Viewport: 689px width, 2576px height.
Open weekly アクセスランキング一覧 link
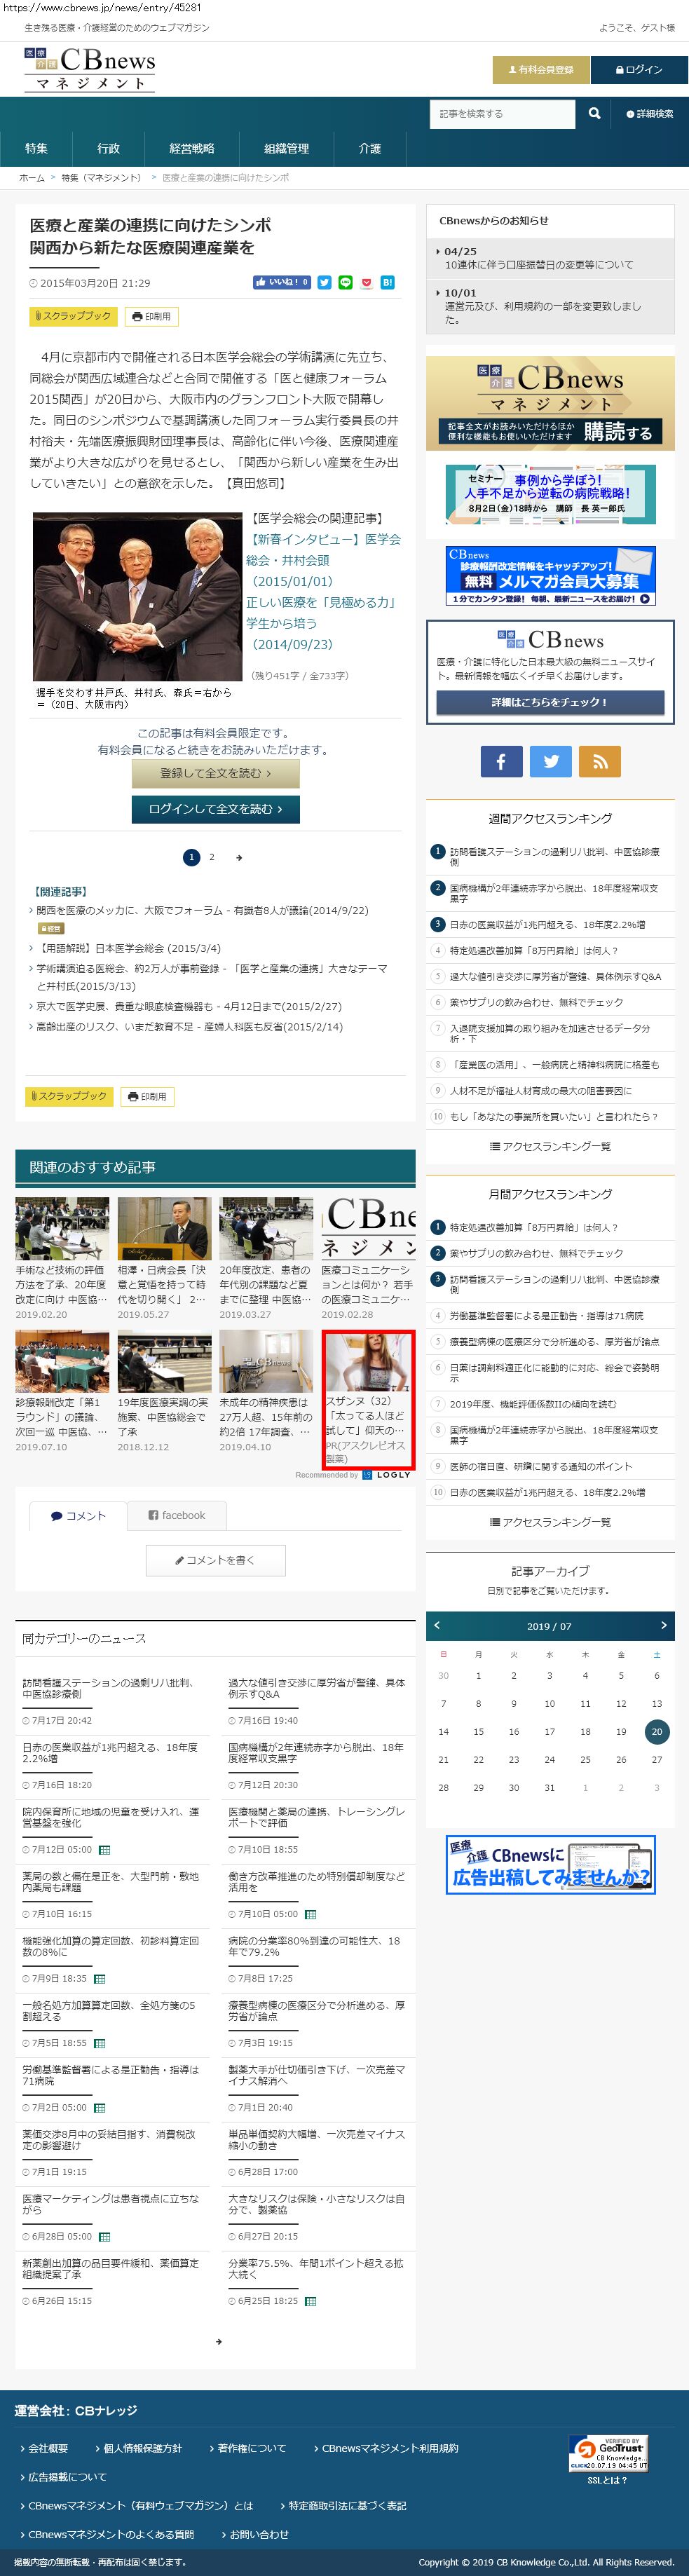click(x=550, y=1146)
